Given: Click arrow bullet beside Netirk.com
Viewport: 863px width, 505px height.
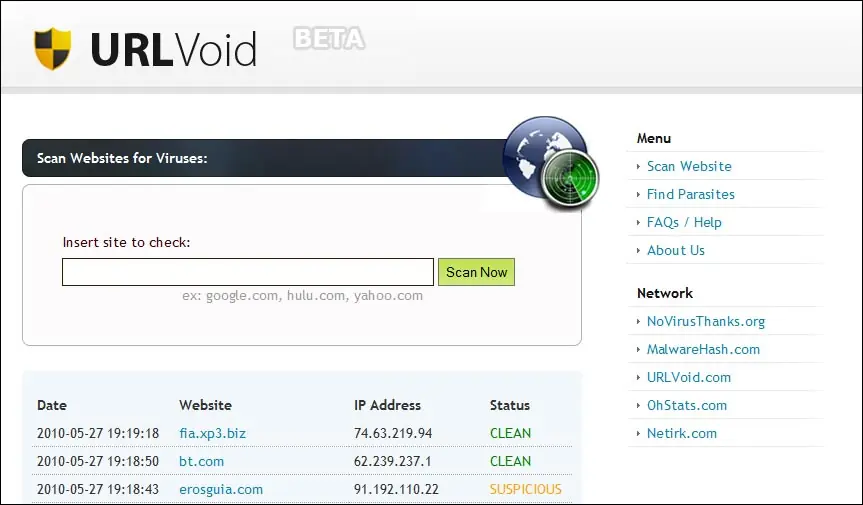Looking at the screenshot, I should coord(638,433).
